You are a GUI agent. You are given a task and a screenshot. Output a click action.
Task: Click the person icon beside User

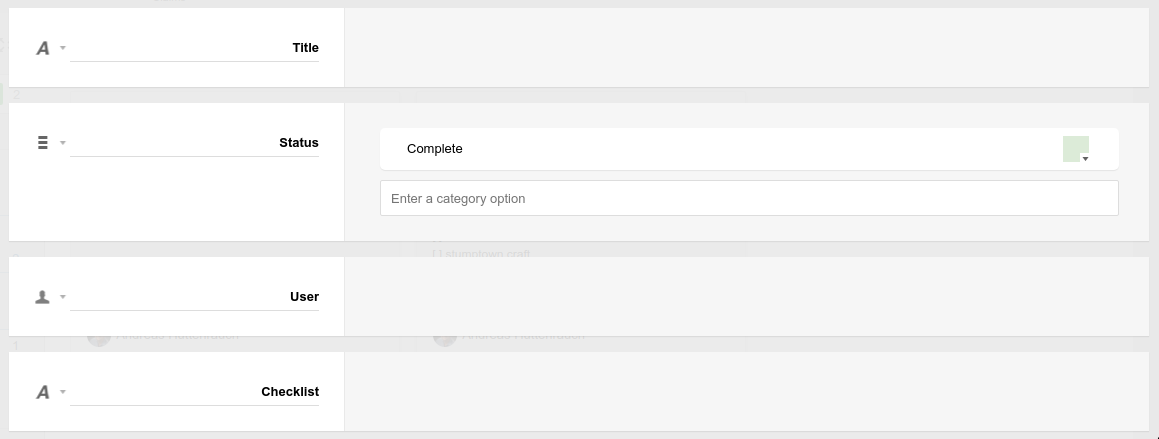(x=43, y=297)
